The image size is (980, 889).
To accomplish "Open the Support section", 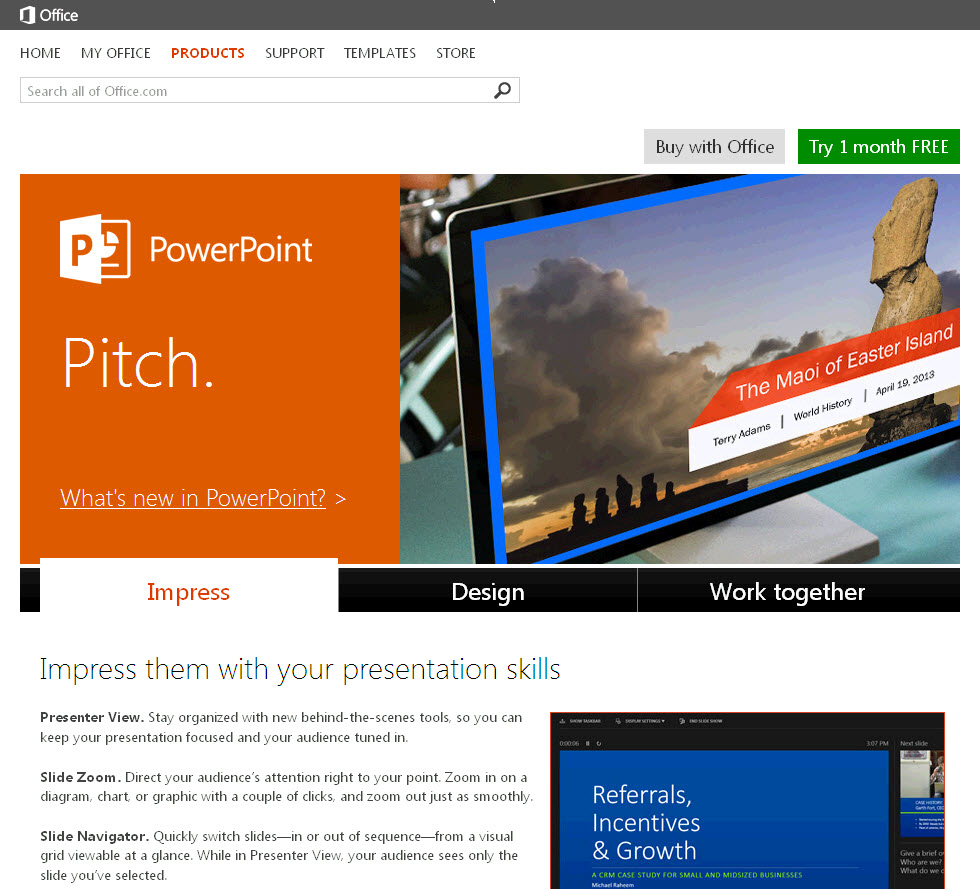I will click(x=294, y=53).
